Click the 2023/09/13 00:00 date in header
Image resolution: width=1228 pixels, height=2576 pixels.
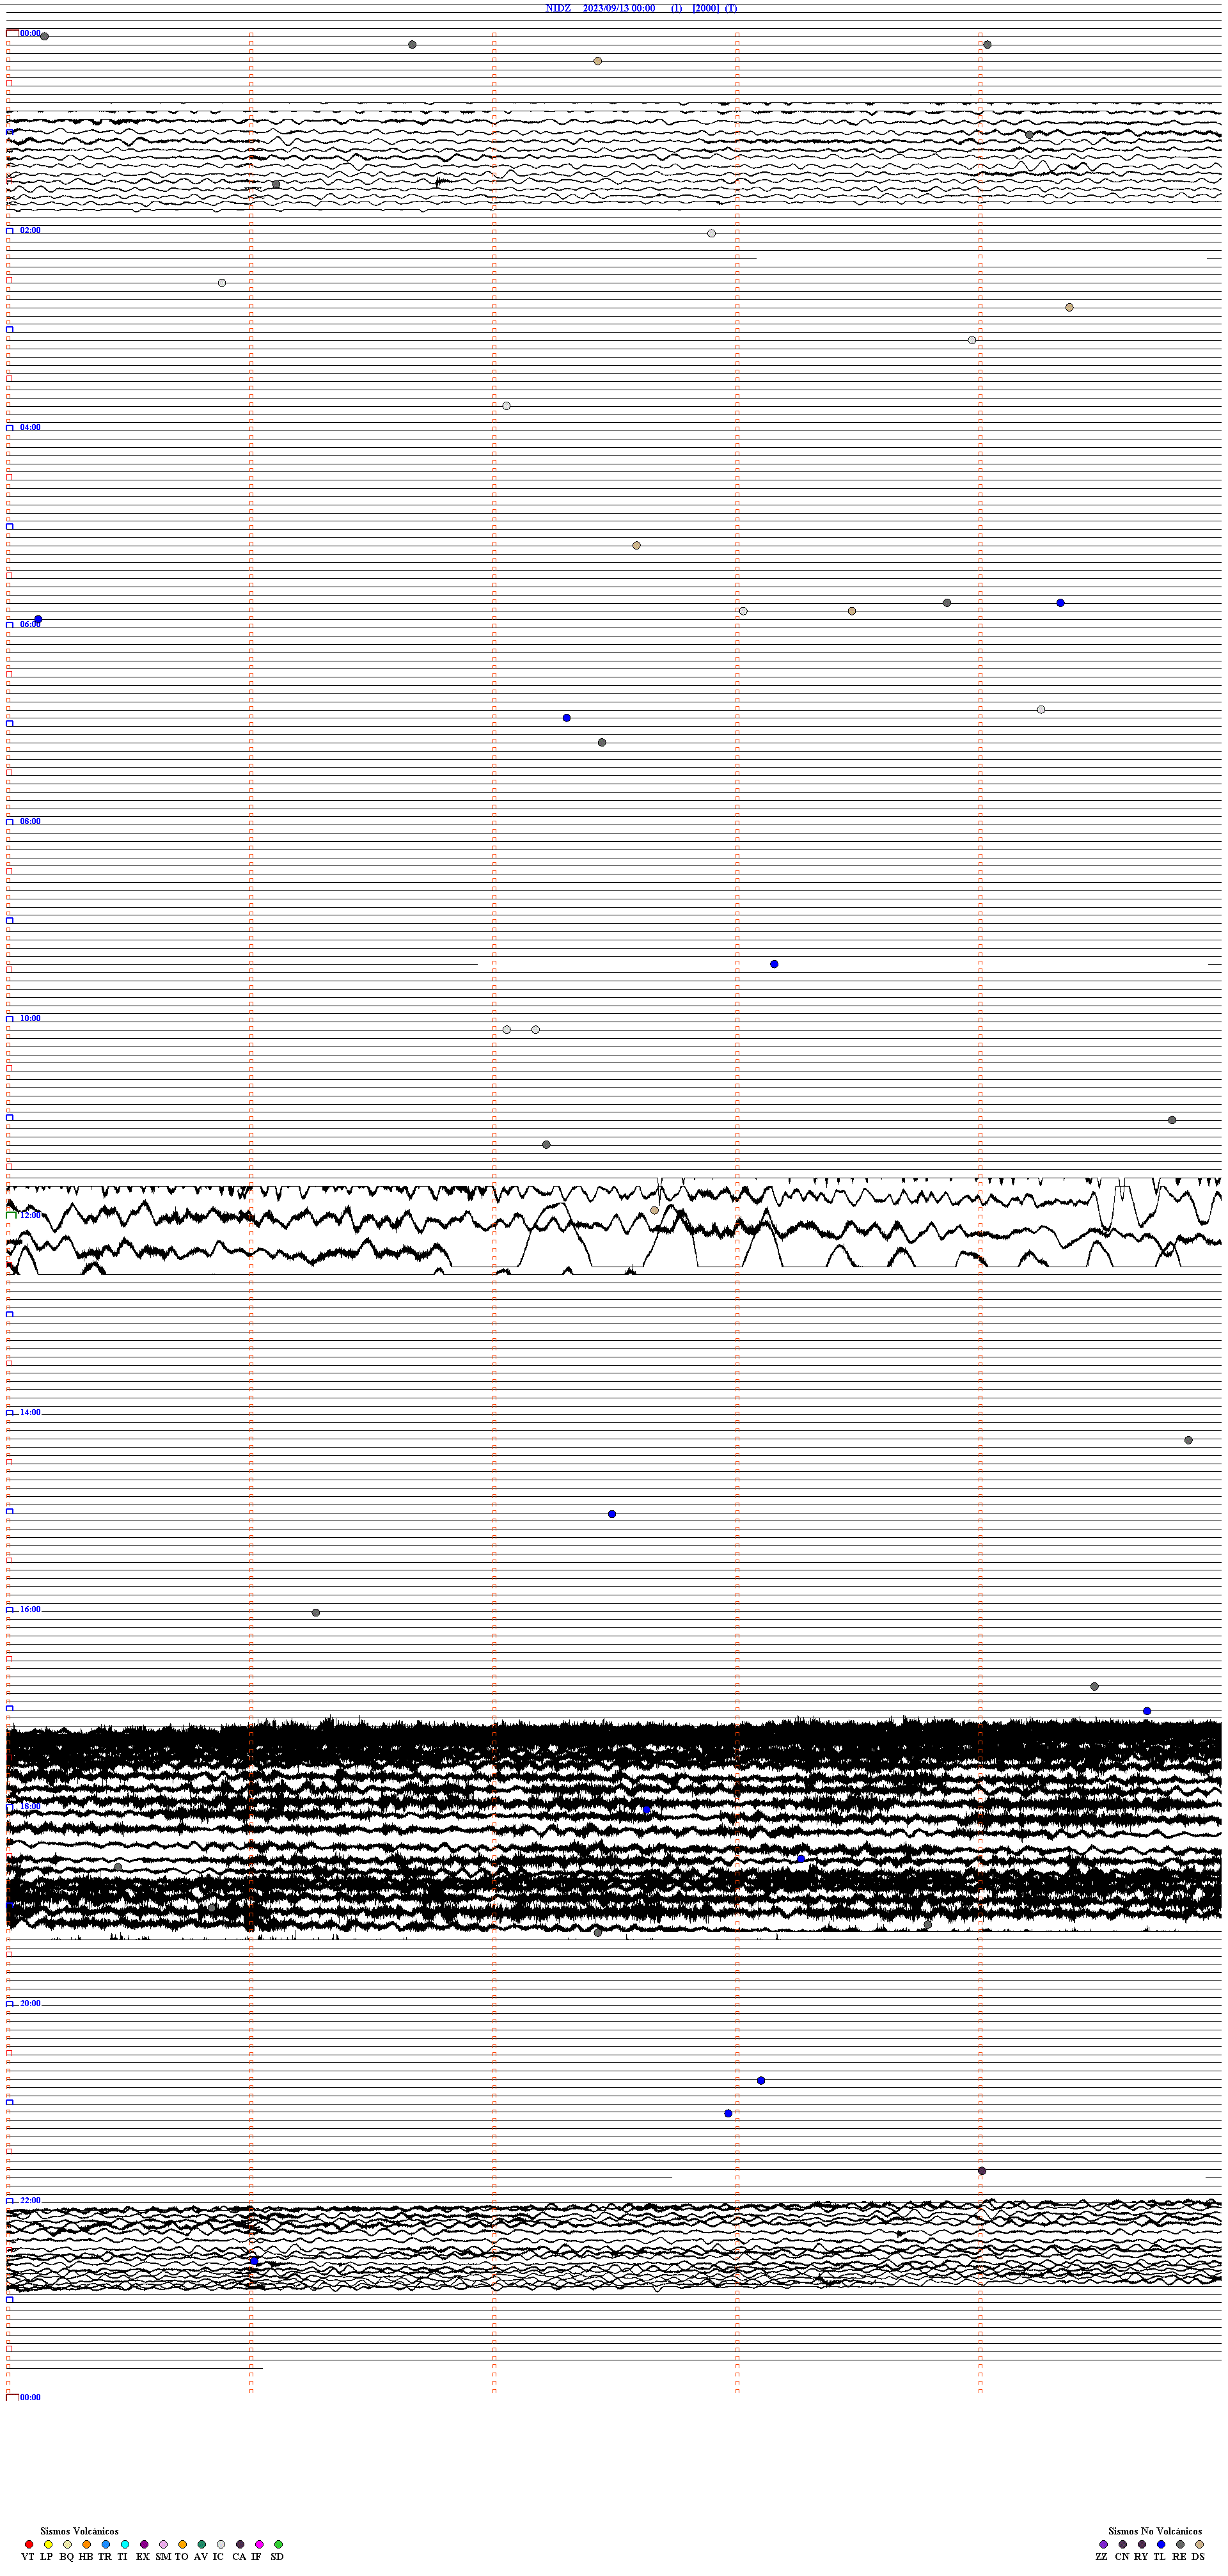(x=619, y=8)
